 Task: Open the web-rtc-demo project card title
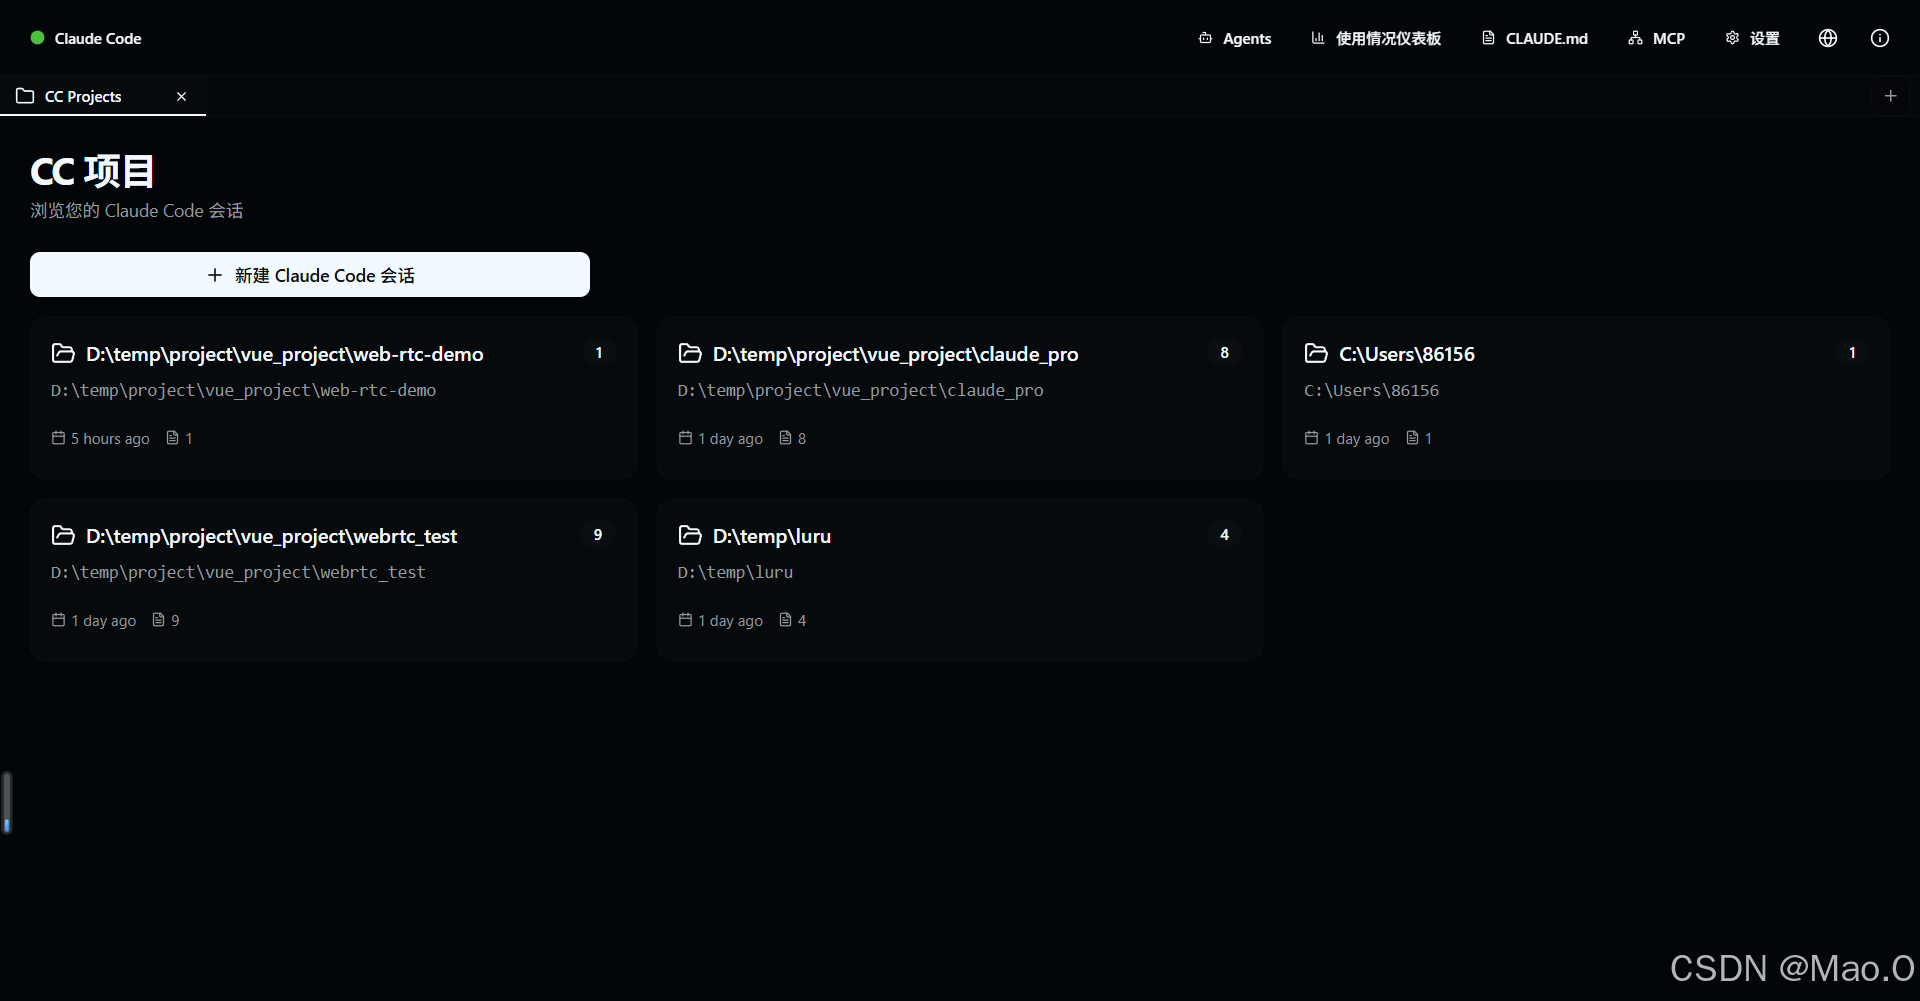point(285,354)
